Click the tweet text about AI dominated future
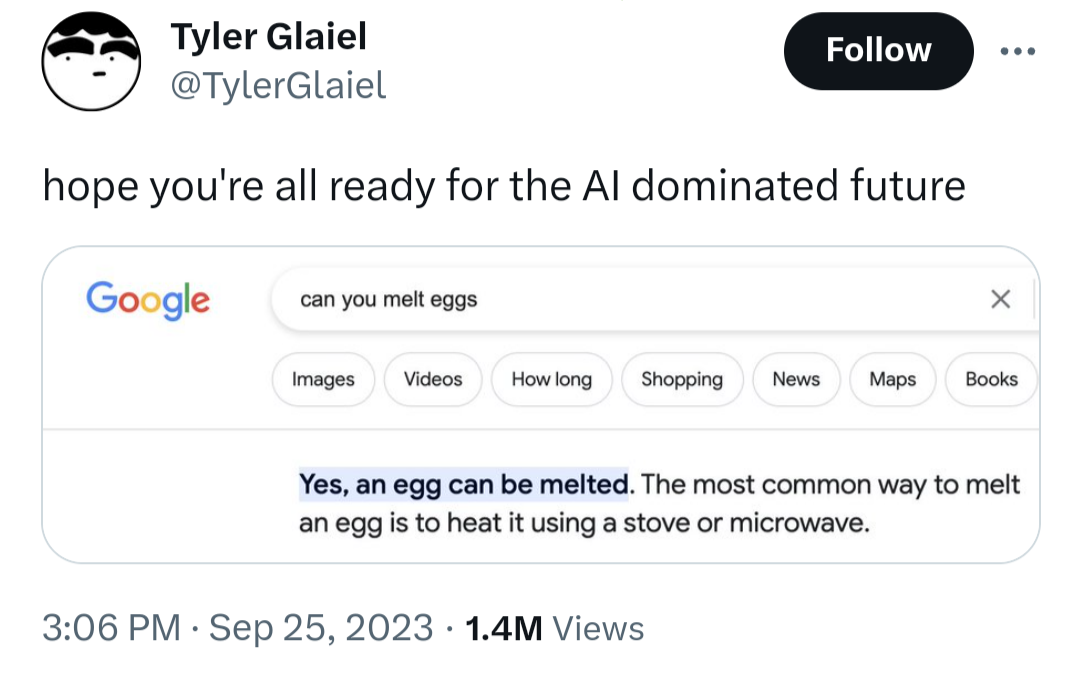This screenshot has height=674, width=1080. click(503, 186)
